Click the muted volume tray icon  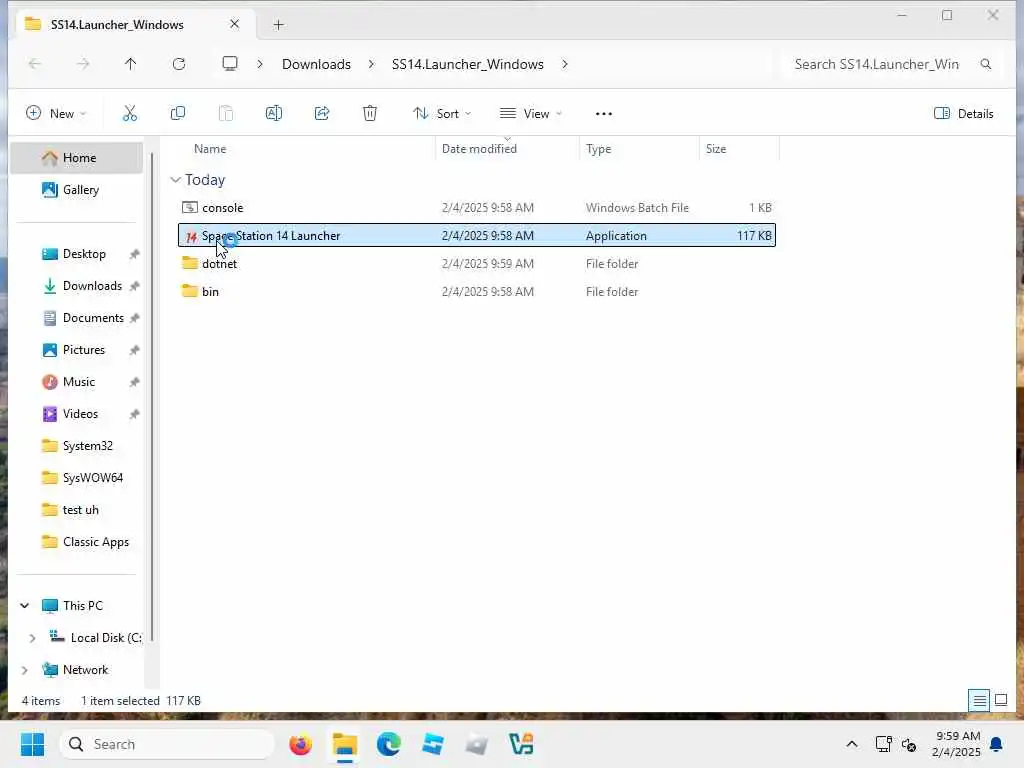pyautogui.click(x=908, y=744)
